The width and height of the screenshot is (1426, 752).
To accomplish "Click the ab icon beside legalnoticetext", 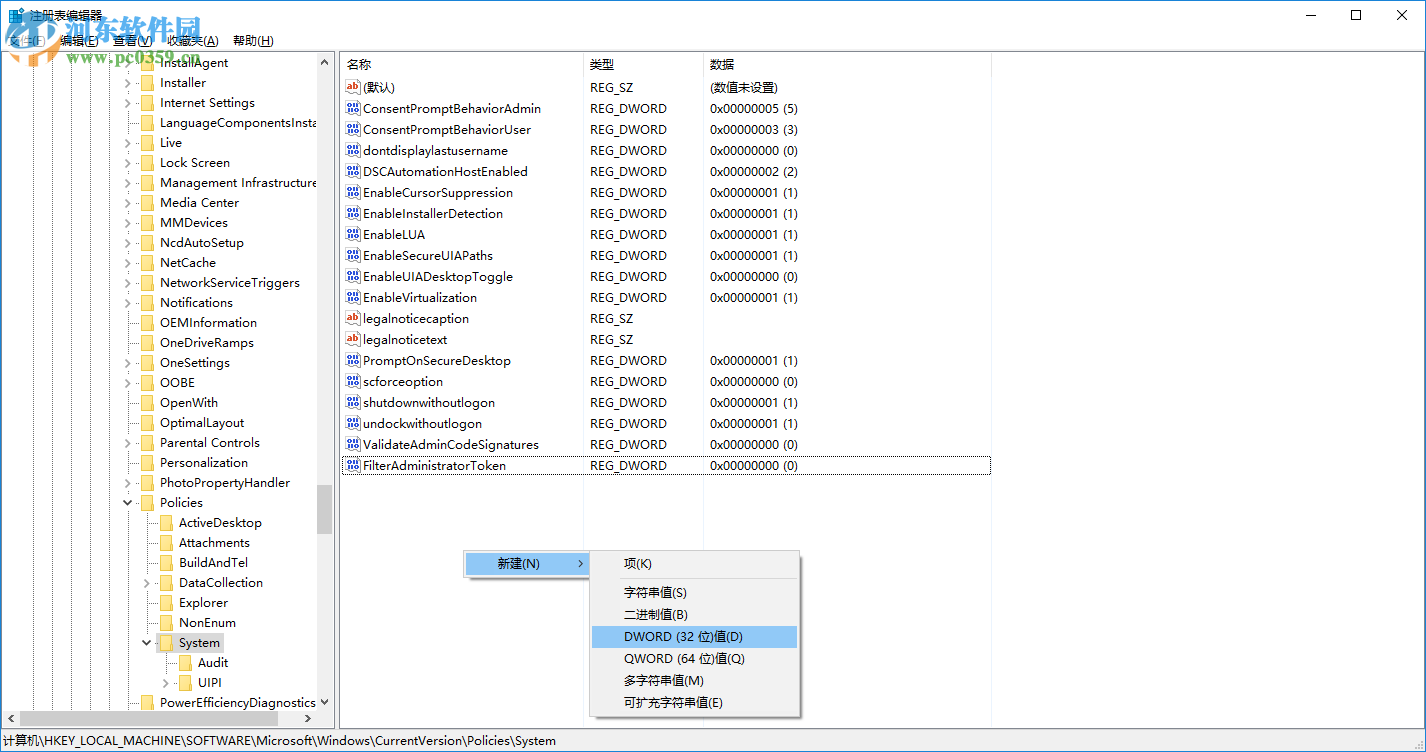I will coord(352,339).
